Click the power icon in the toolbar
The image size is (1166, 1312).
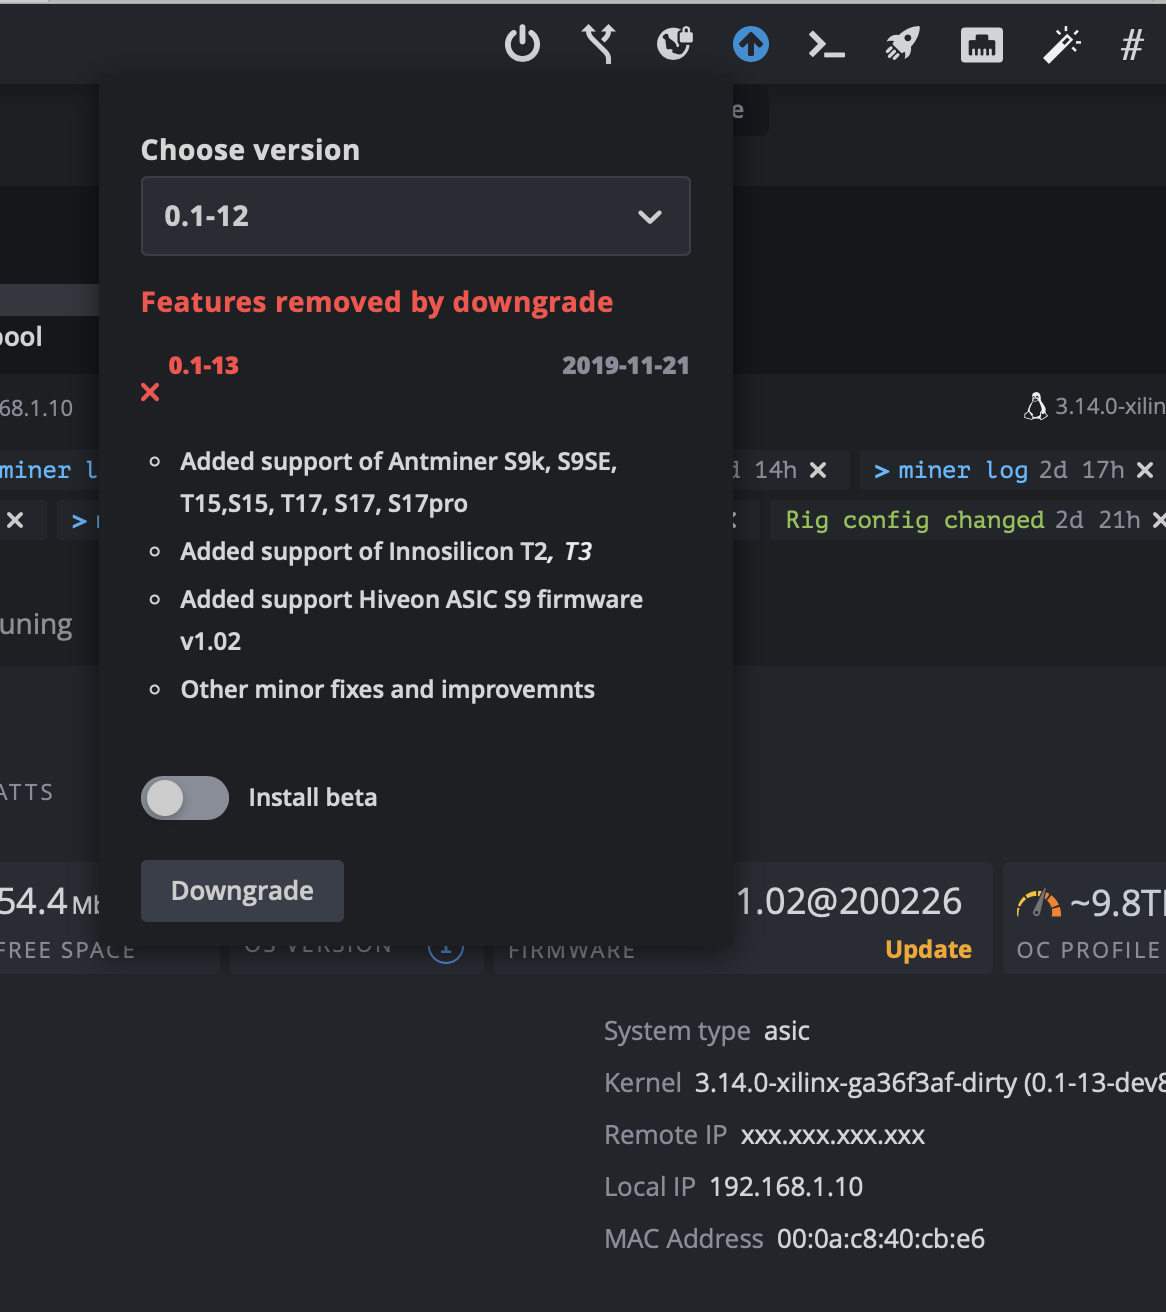(x=522, y=44)
